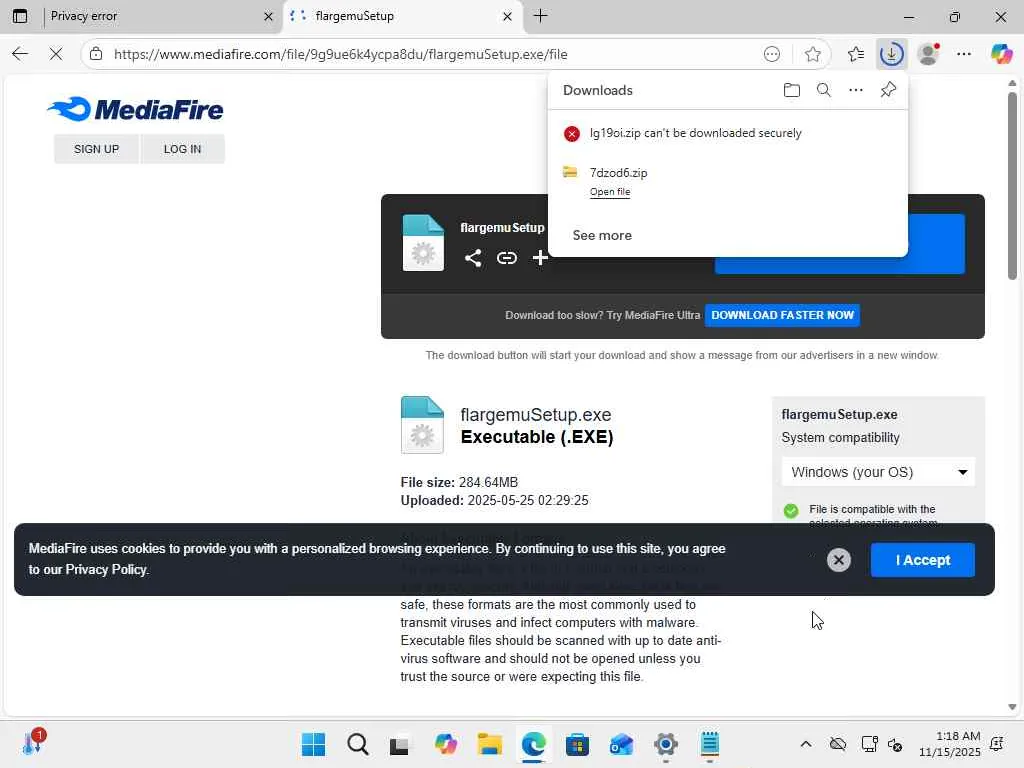The width and height of the screenshot is (1024, 768).
Task: Open the address bar more options icon
Action: click(x=772, y=54)
